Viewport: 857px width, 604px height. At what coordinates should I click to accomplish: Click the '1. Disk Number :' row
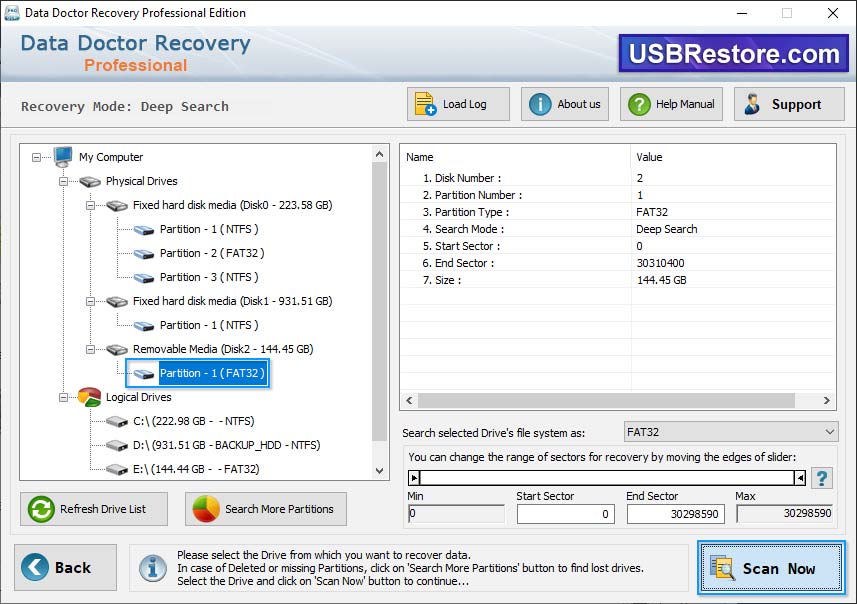coord(618,178)
